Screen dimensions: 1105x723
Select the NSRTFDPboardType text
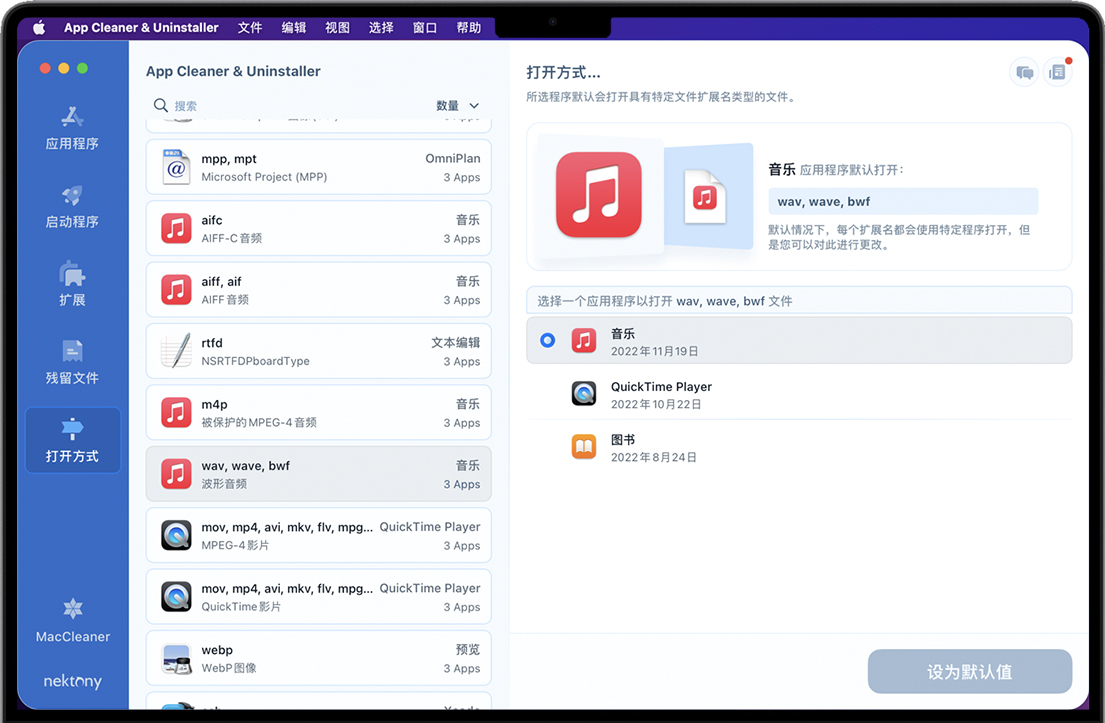coord(255,361)
